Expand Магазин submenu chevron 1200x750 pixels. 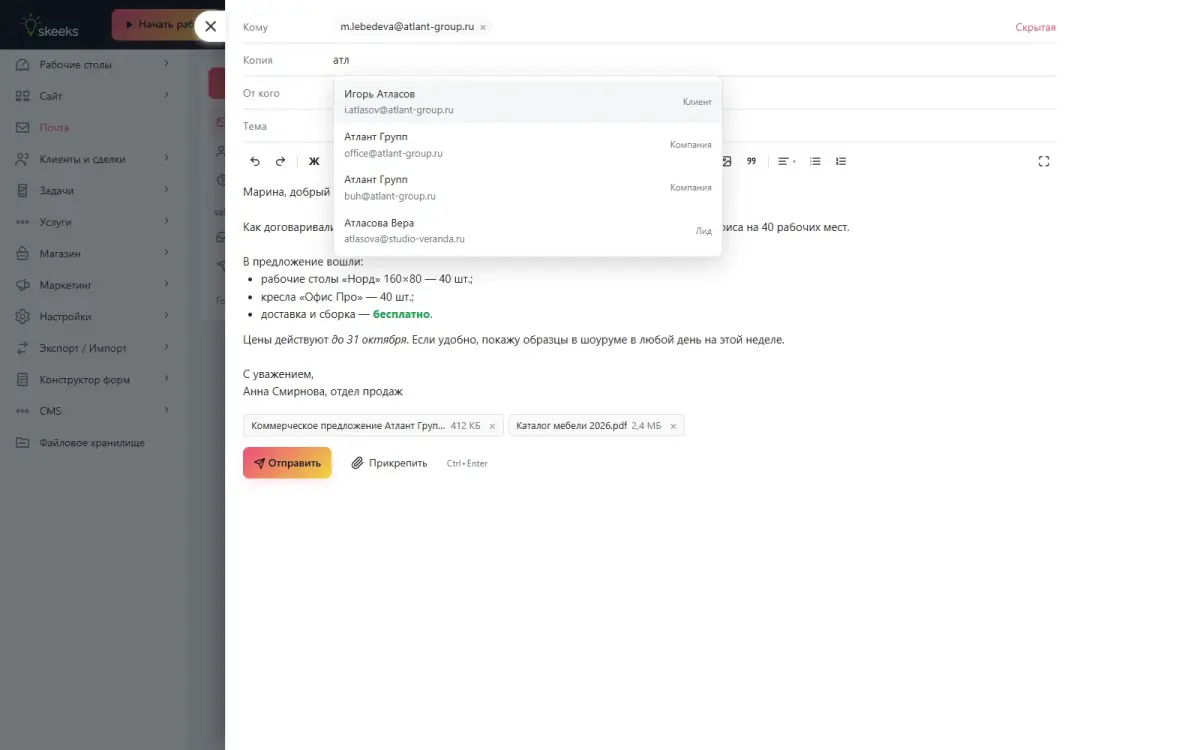(167, 253)
